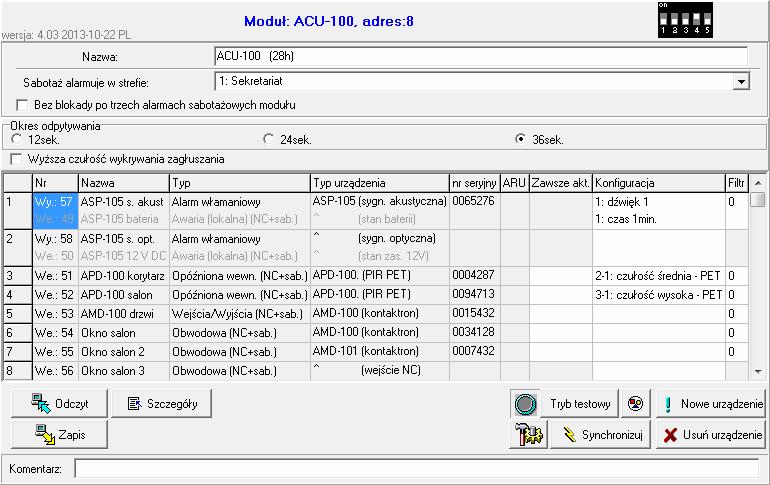Click the Okno salon 3 name cell
The width and height of the screenshot is (770, 485).
point(123,371)
